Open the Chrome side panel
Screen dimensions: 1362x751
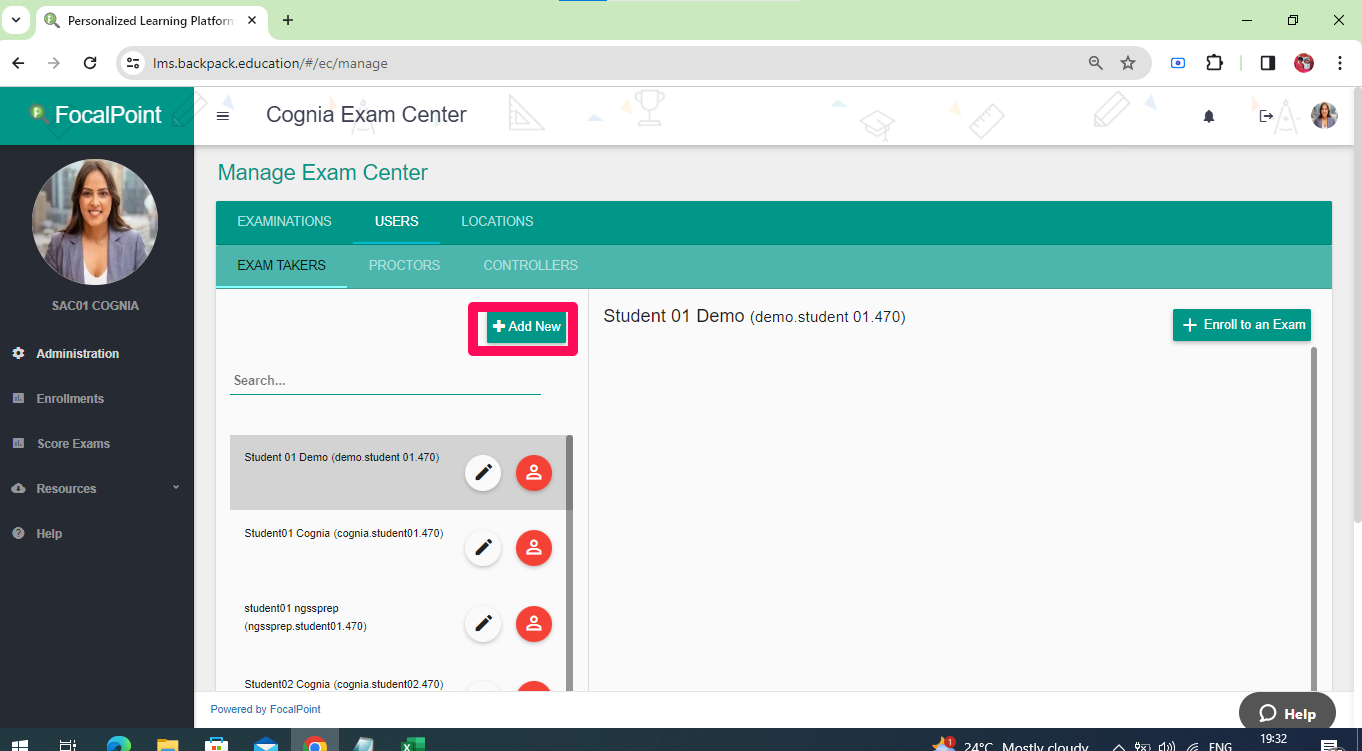point(1268,63)
